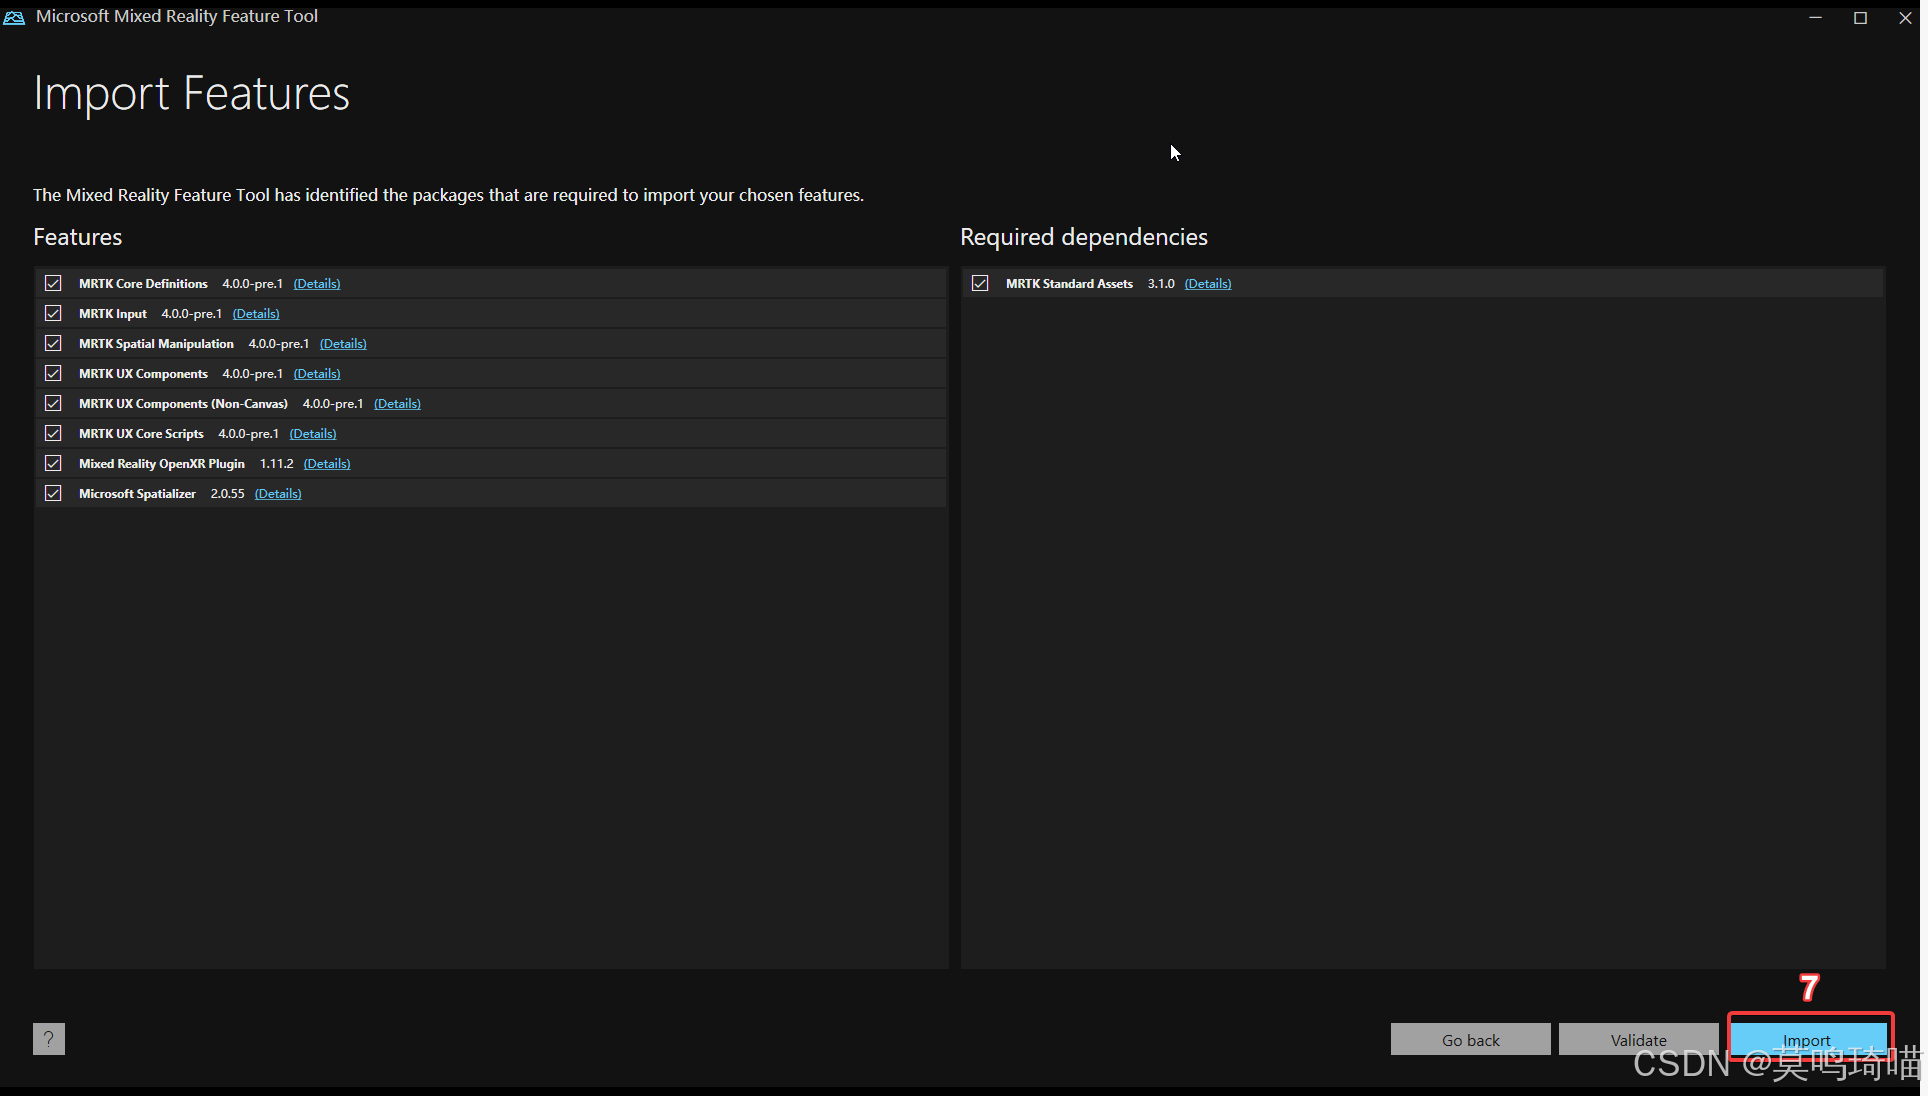Image resolution: width=1928 pixels, height=1096 pixels.
Task: Uncheck MRTK Spatial Manipulation feature
Action: click(x=53, y=344)
